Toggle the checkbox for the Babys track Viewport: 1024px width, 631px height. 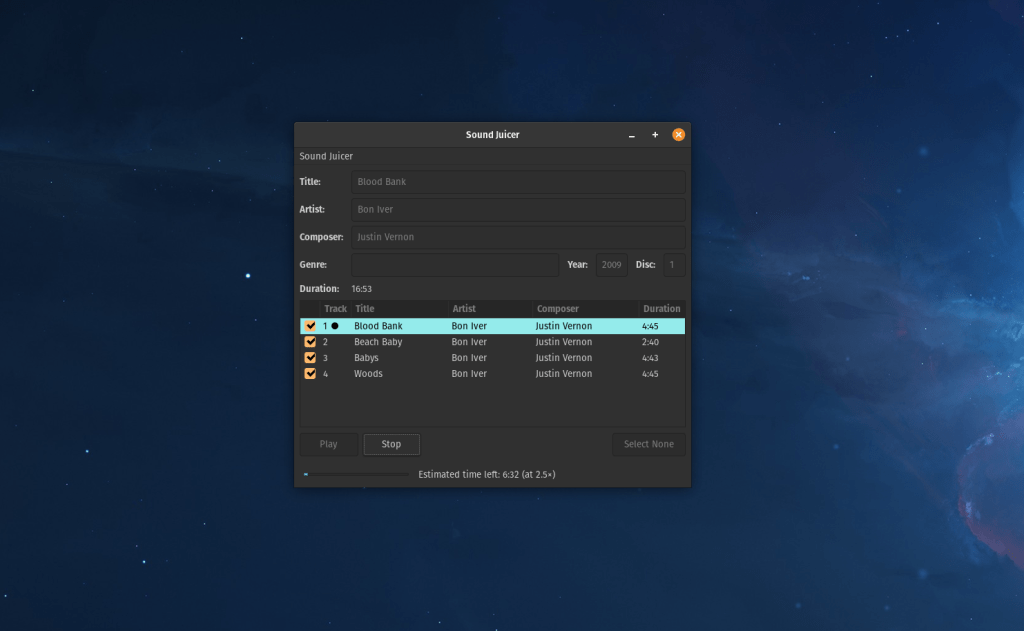pos(310,358)
